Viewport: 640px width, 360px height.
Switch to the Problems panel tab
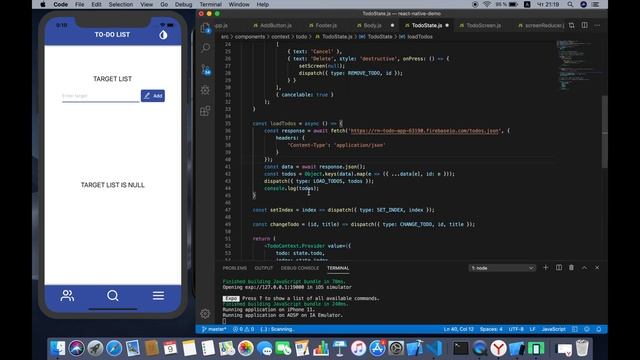[235, 268]
